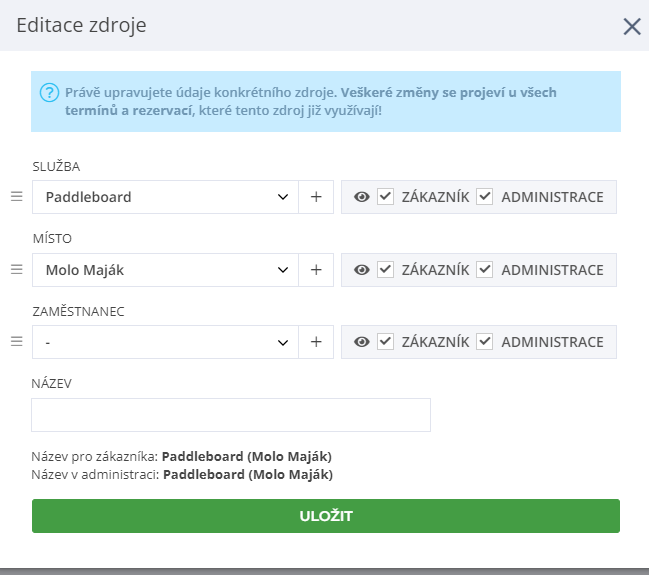Image resolution: width=649 pixels, height=575 pixels.
Task: Uncheck Zákazník checkbox for Zaměstnanec
Action: point(385,342)
